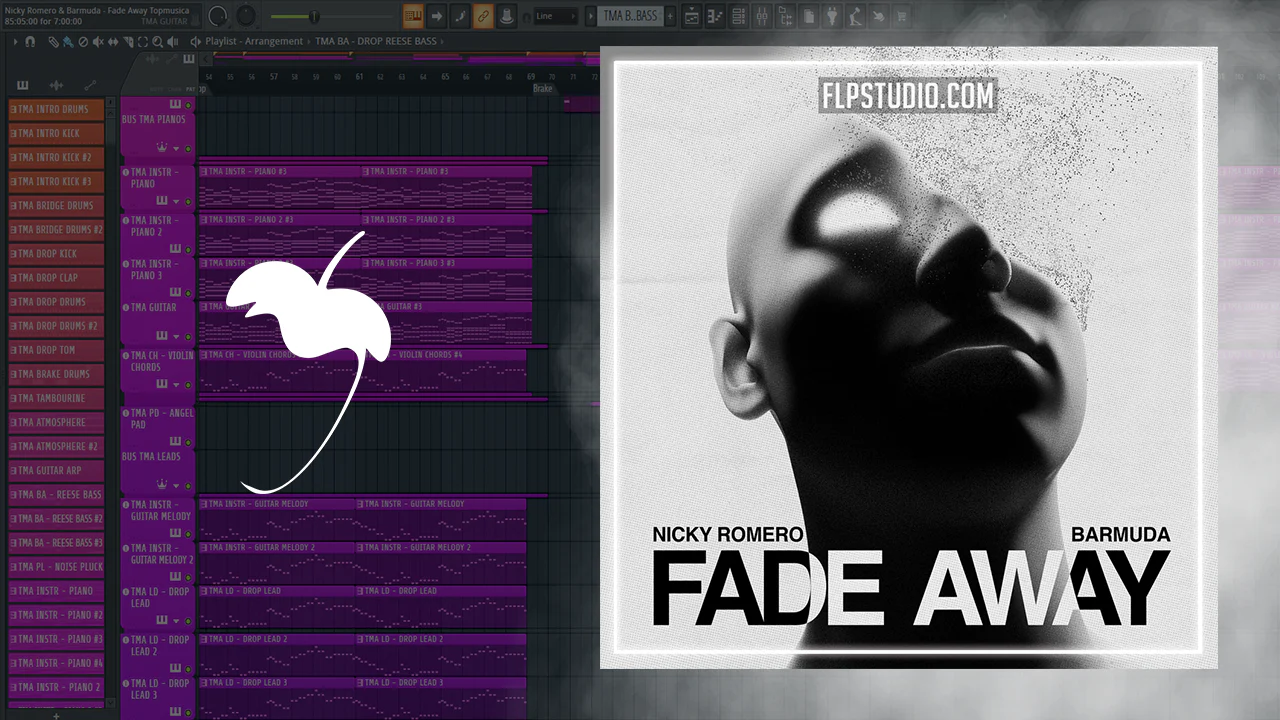Expand the TMA GUITAR track arrow
Viewport: 1280px width, 720px height.
pyautogui.click(x=176, y=338)
